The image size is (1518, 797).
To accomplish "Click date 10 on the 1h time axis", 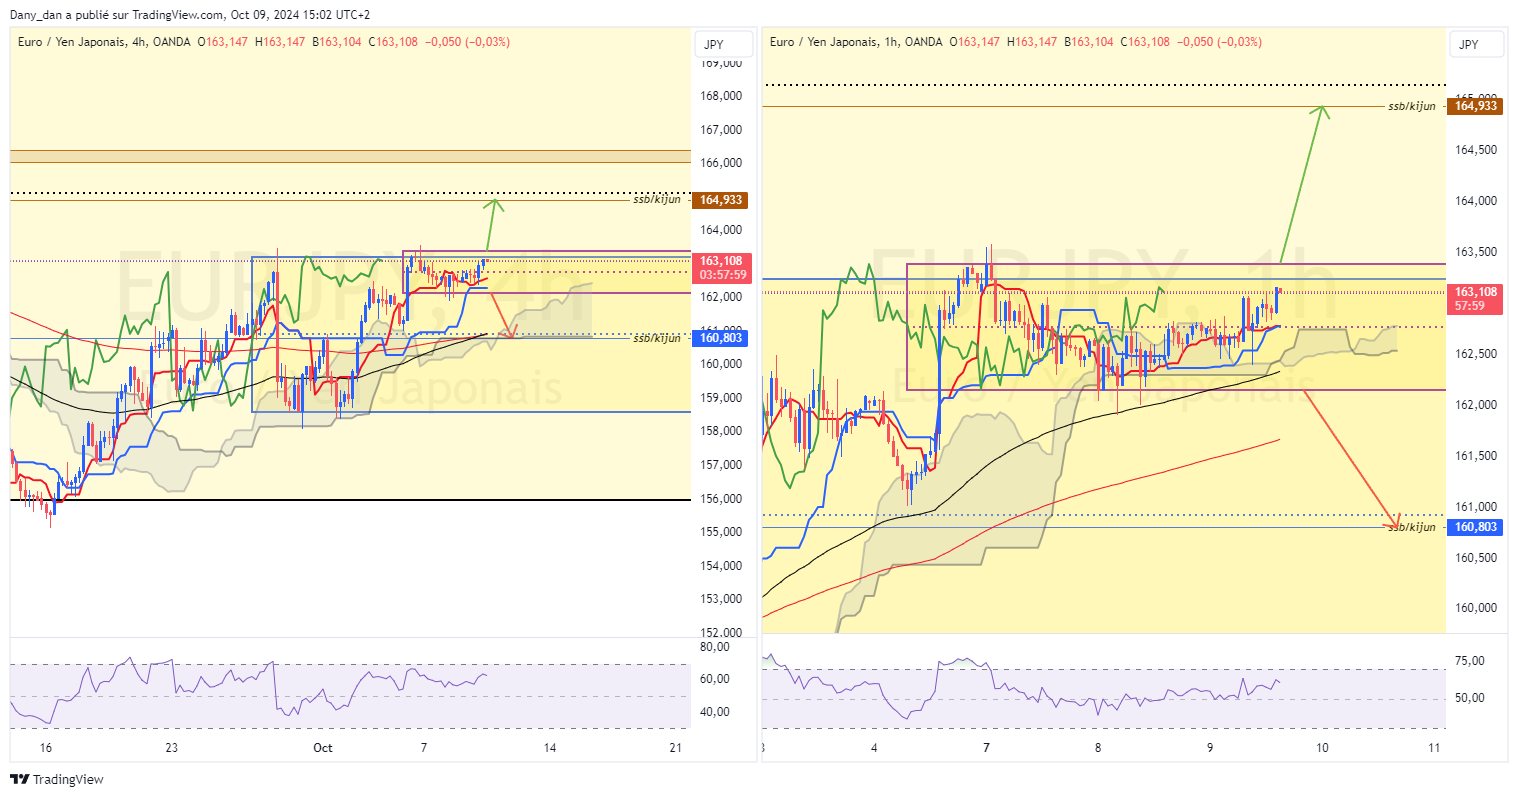I will point(1322,747).
